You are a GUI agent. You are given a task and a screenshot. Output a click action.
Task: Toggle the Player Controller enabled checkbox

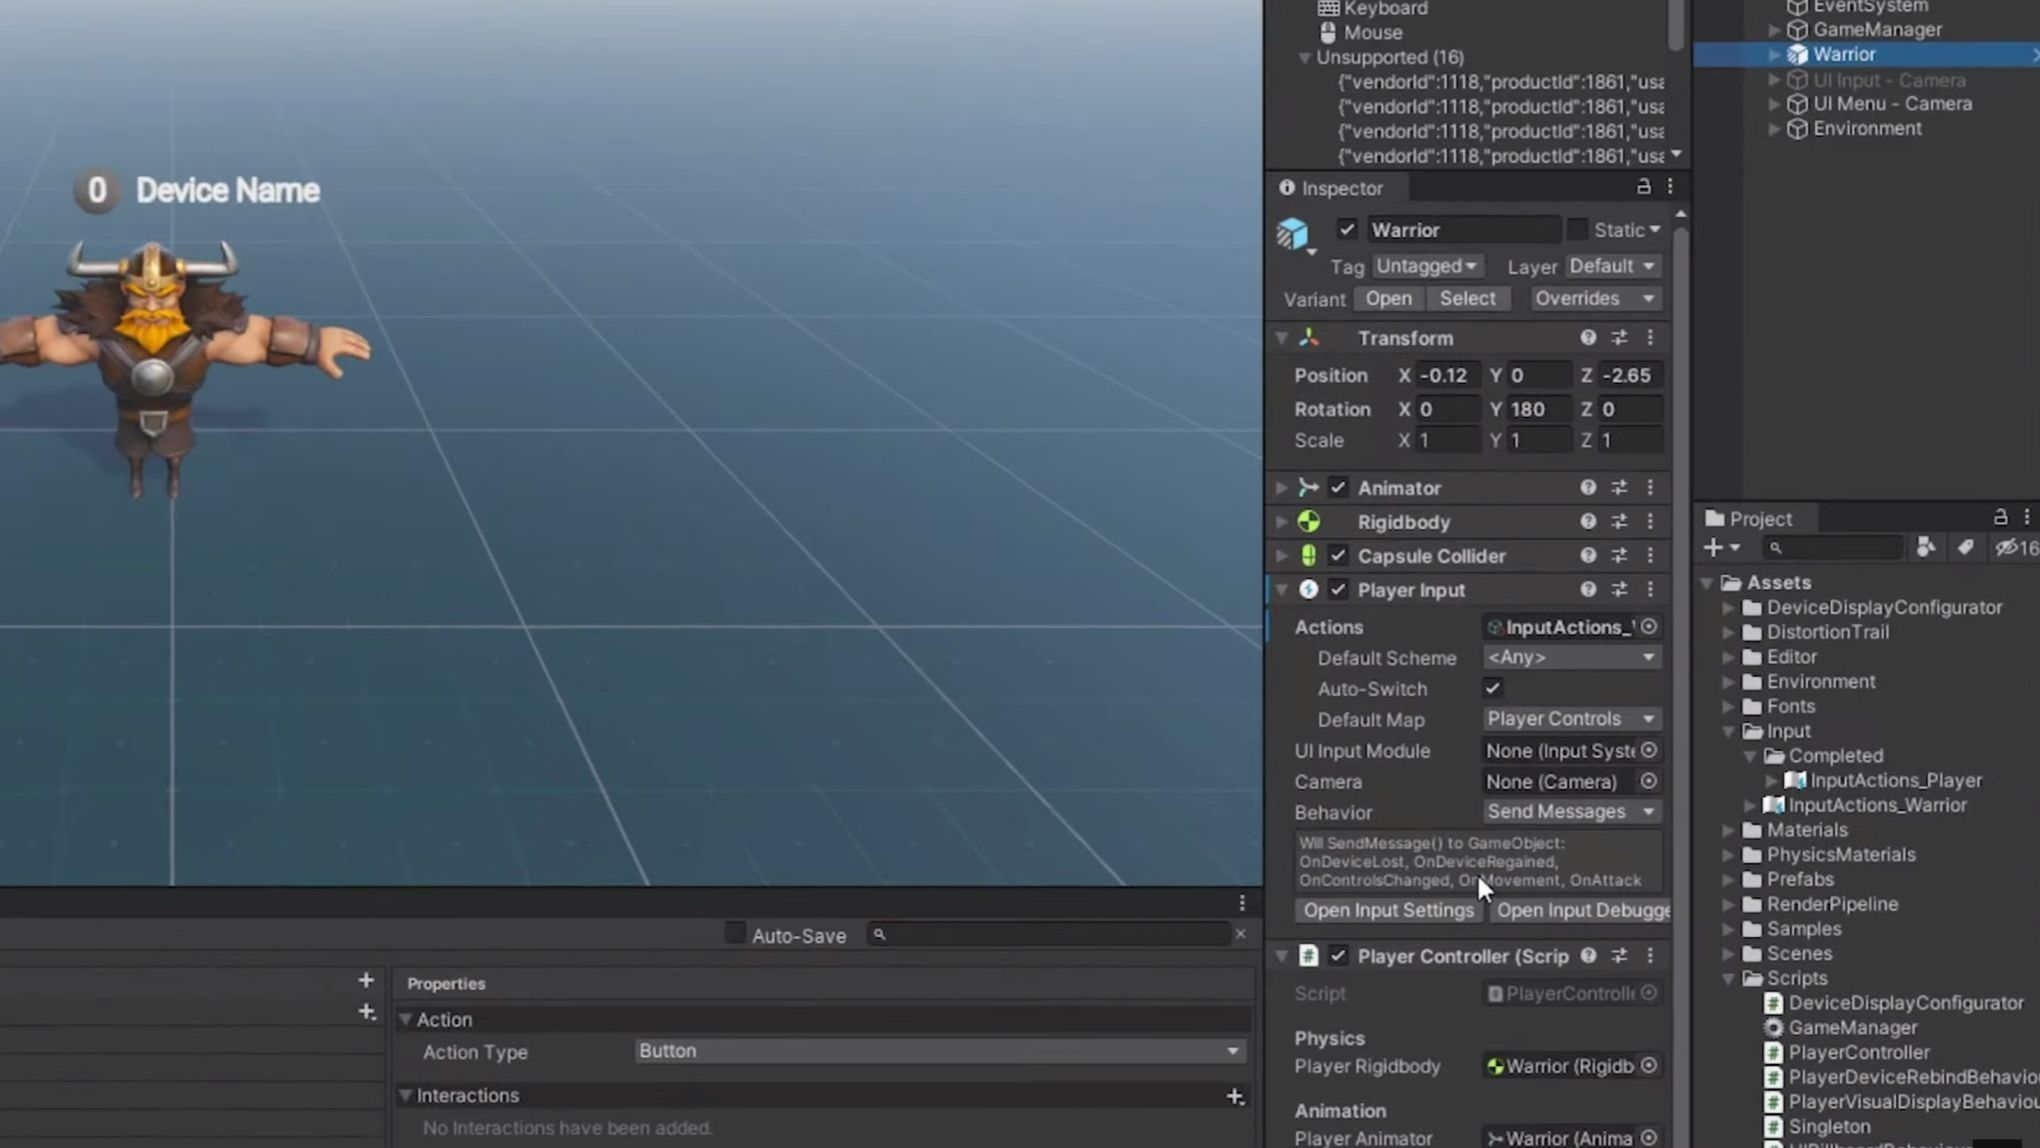(1338, 956)
